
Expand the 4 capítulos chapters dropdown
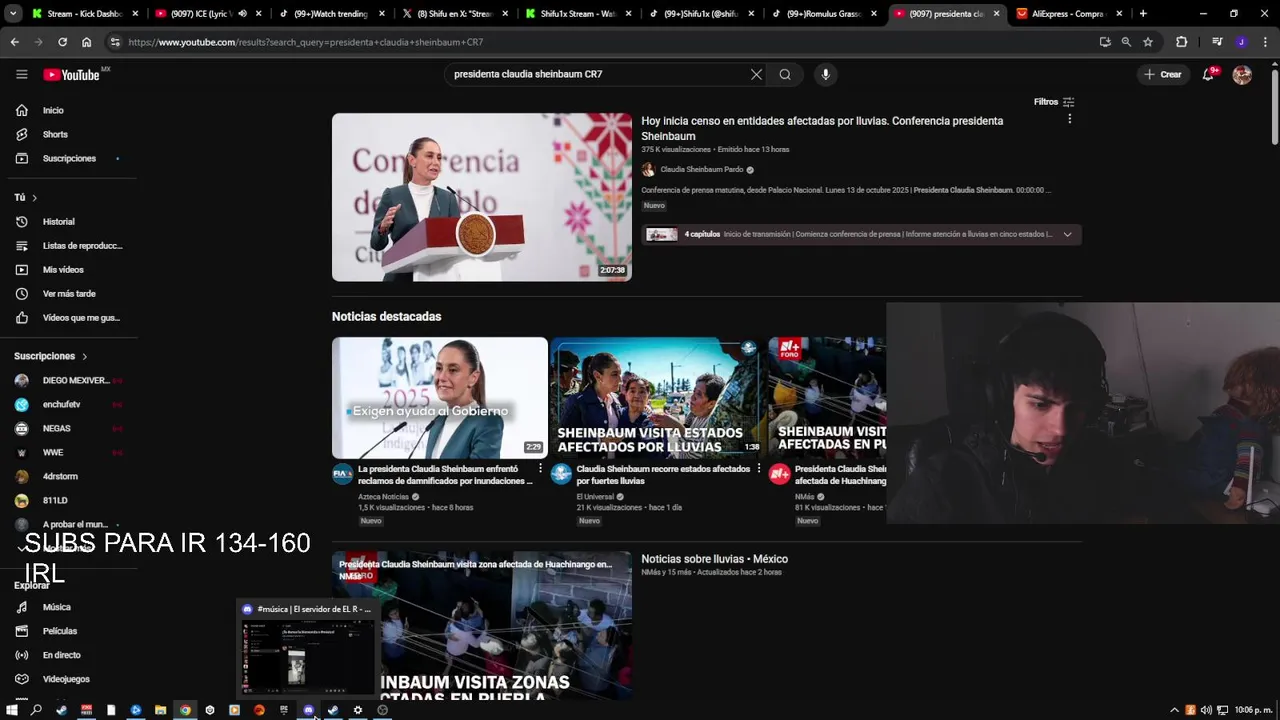[1067, 234]
